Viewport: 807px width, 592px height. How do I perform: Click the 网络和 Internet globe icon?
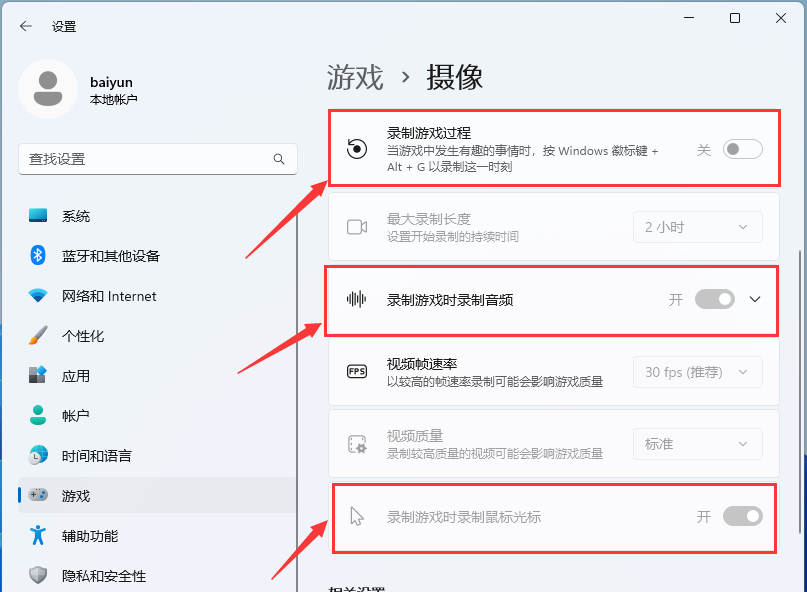tap(38, 296)
